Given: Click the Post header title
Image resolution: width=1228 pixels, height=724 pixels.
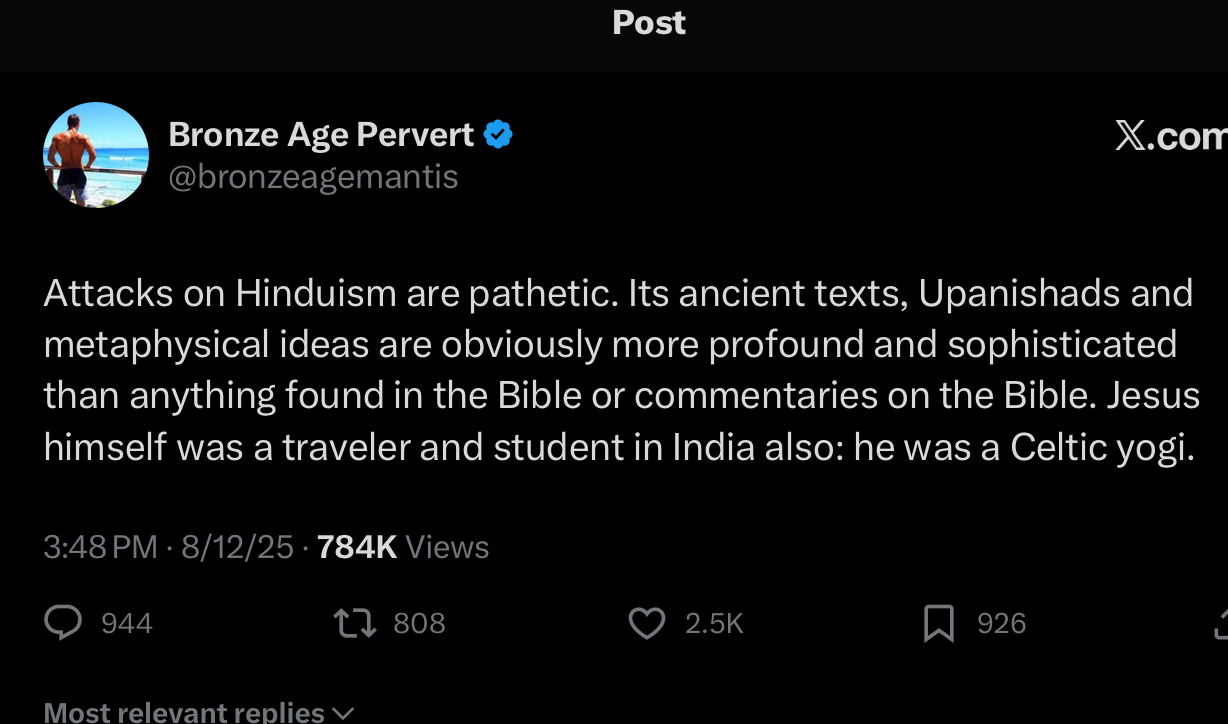Looking at the screenshot, I should [649, 23].
